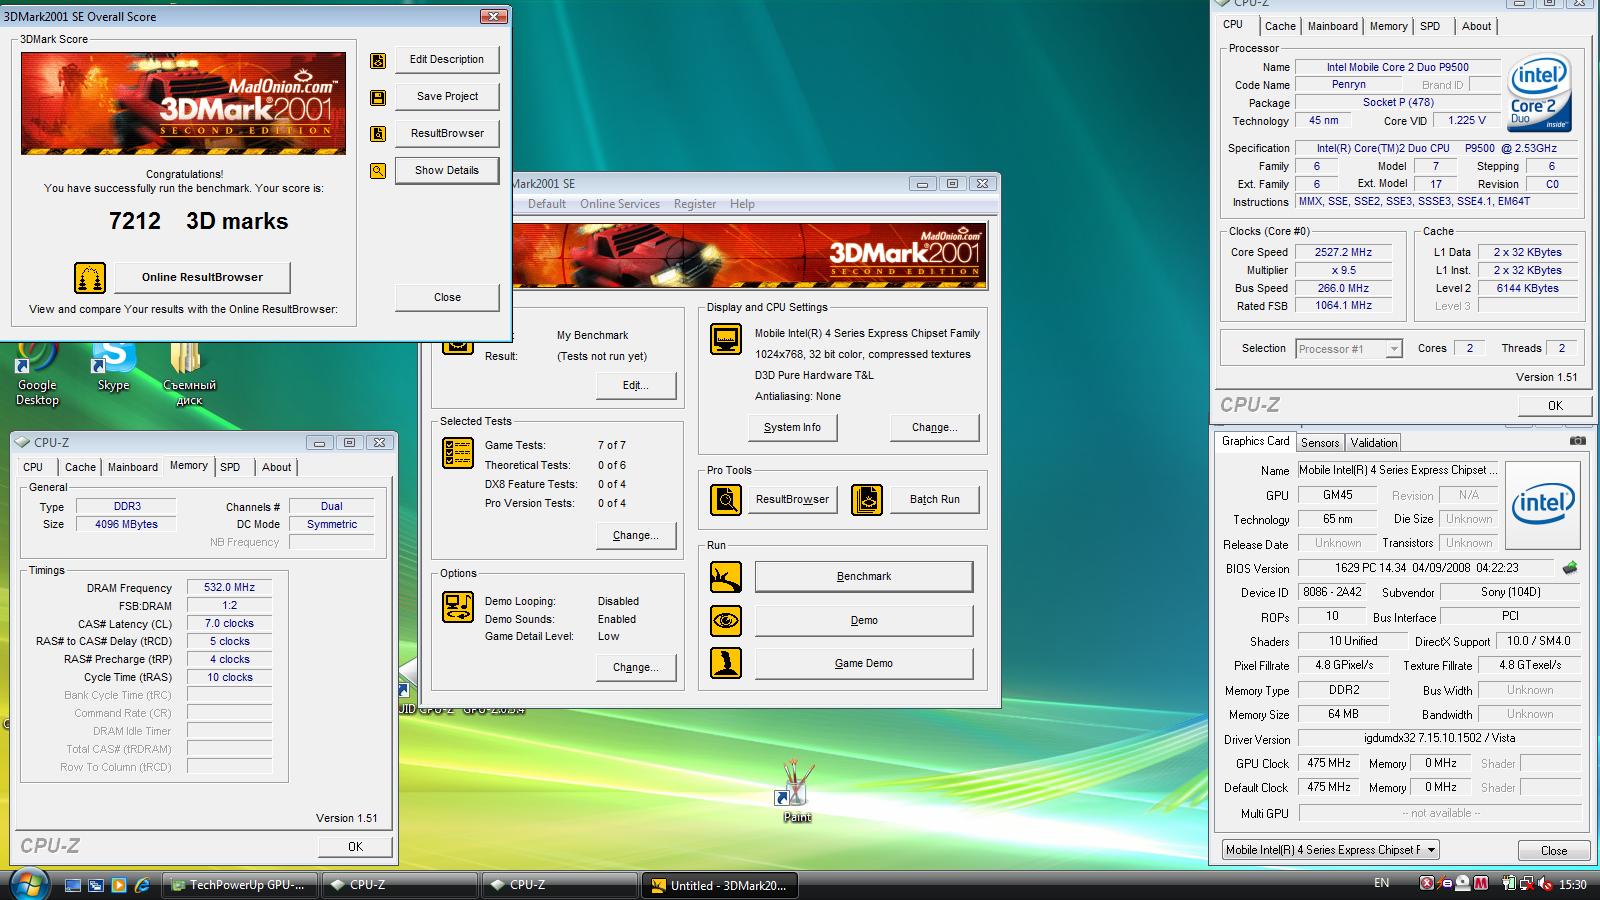Click the Save Project floppy icon
Viewport: 1600px width, 900px height.
click(378, 98)
